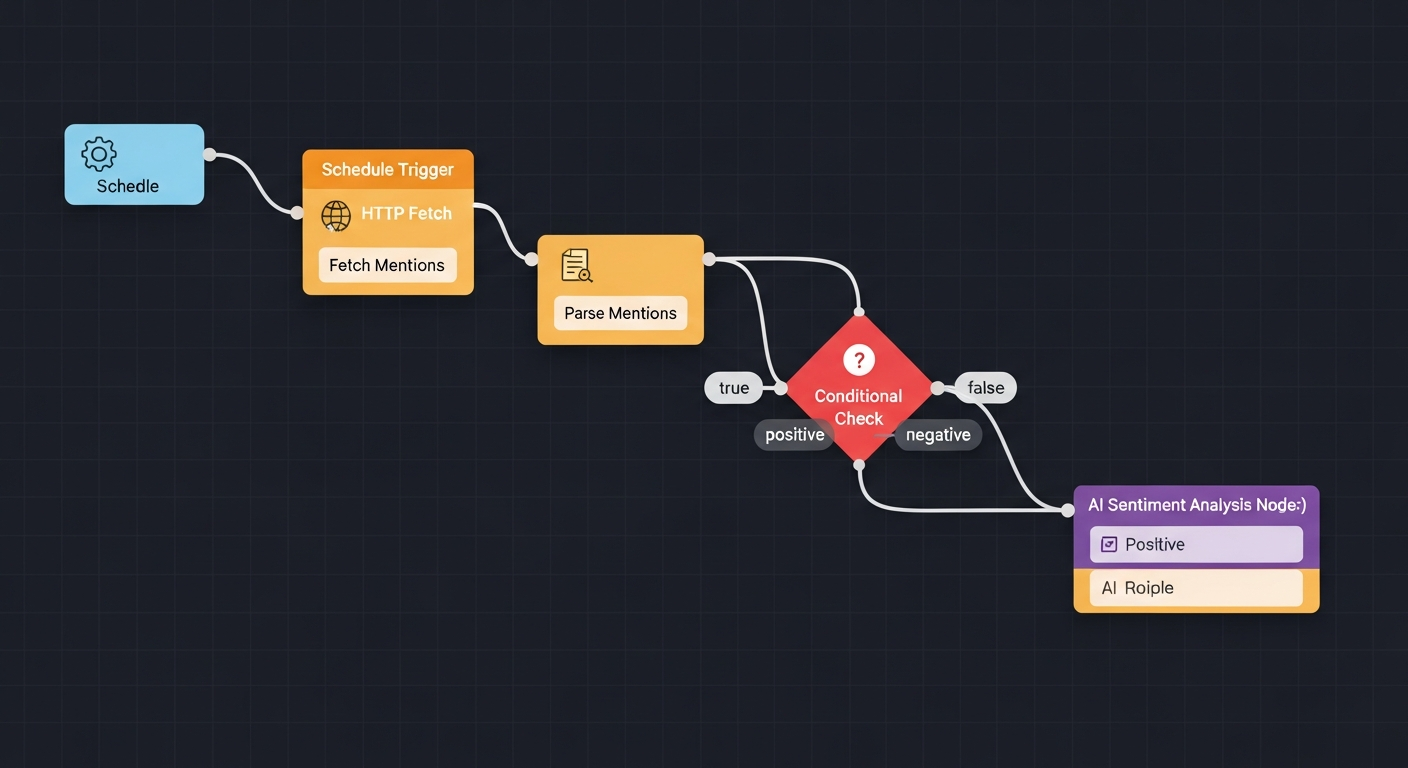Click the port next to the true label
Image resolution: width=1408 pixels, height=768 pixels.
tap(782, 388)
